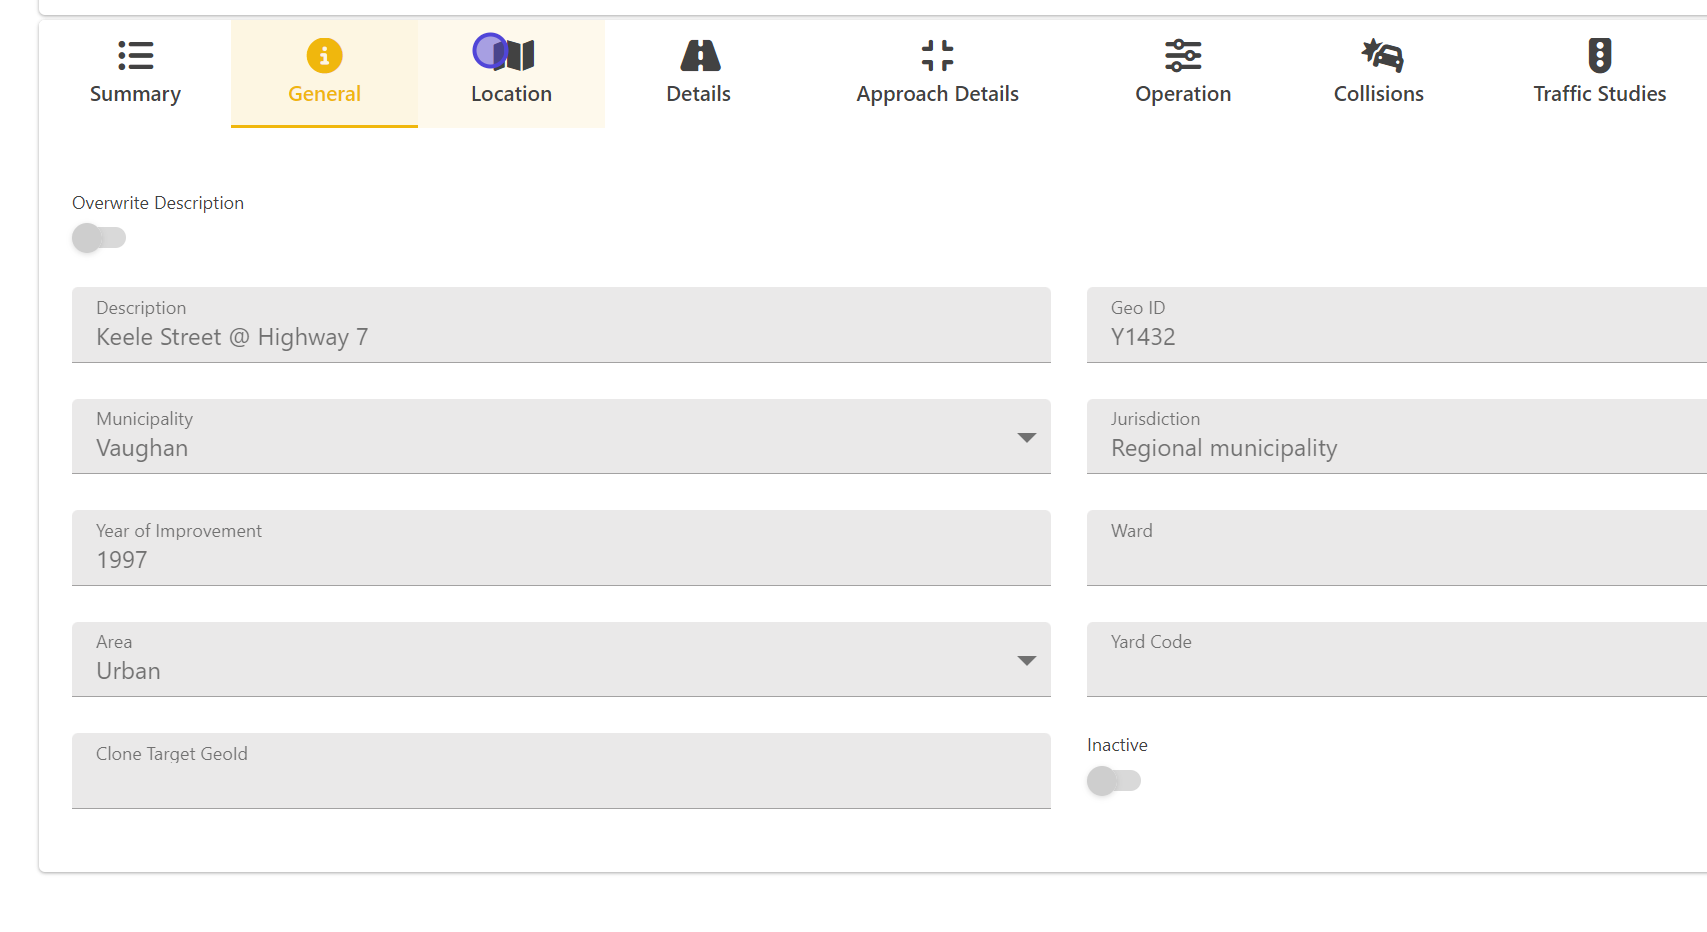1707x932 pixels.
Task: Open the Traffic Studies traffic light icon
Action: tap(1599, 56)
